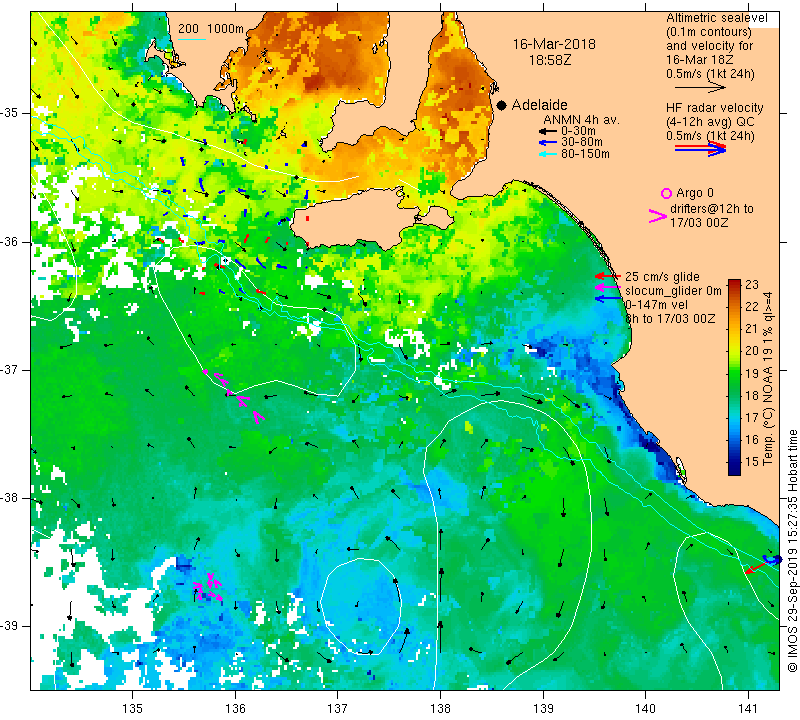Click the latitude axis label -37
The width and height of the screenshot is (800, 720).
(10, 369)
